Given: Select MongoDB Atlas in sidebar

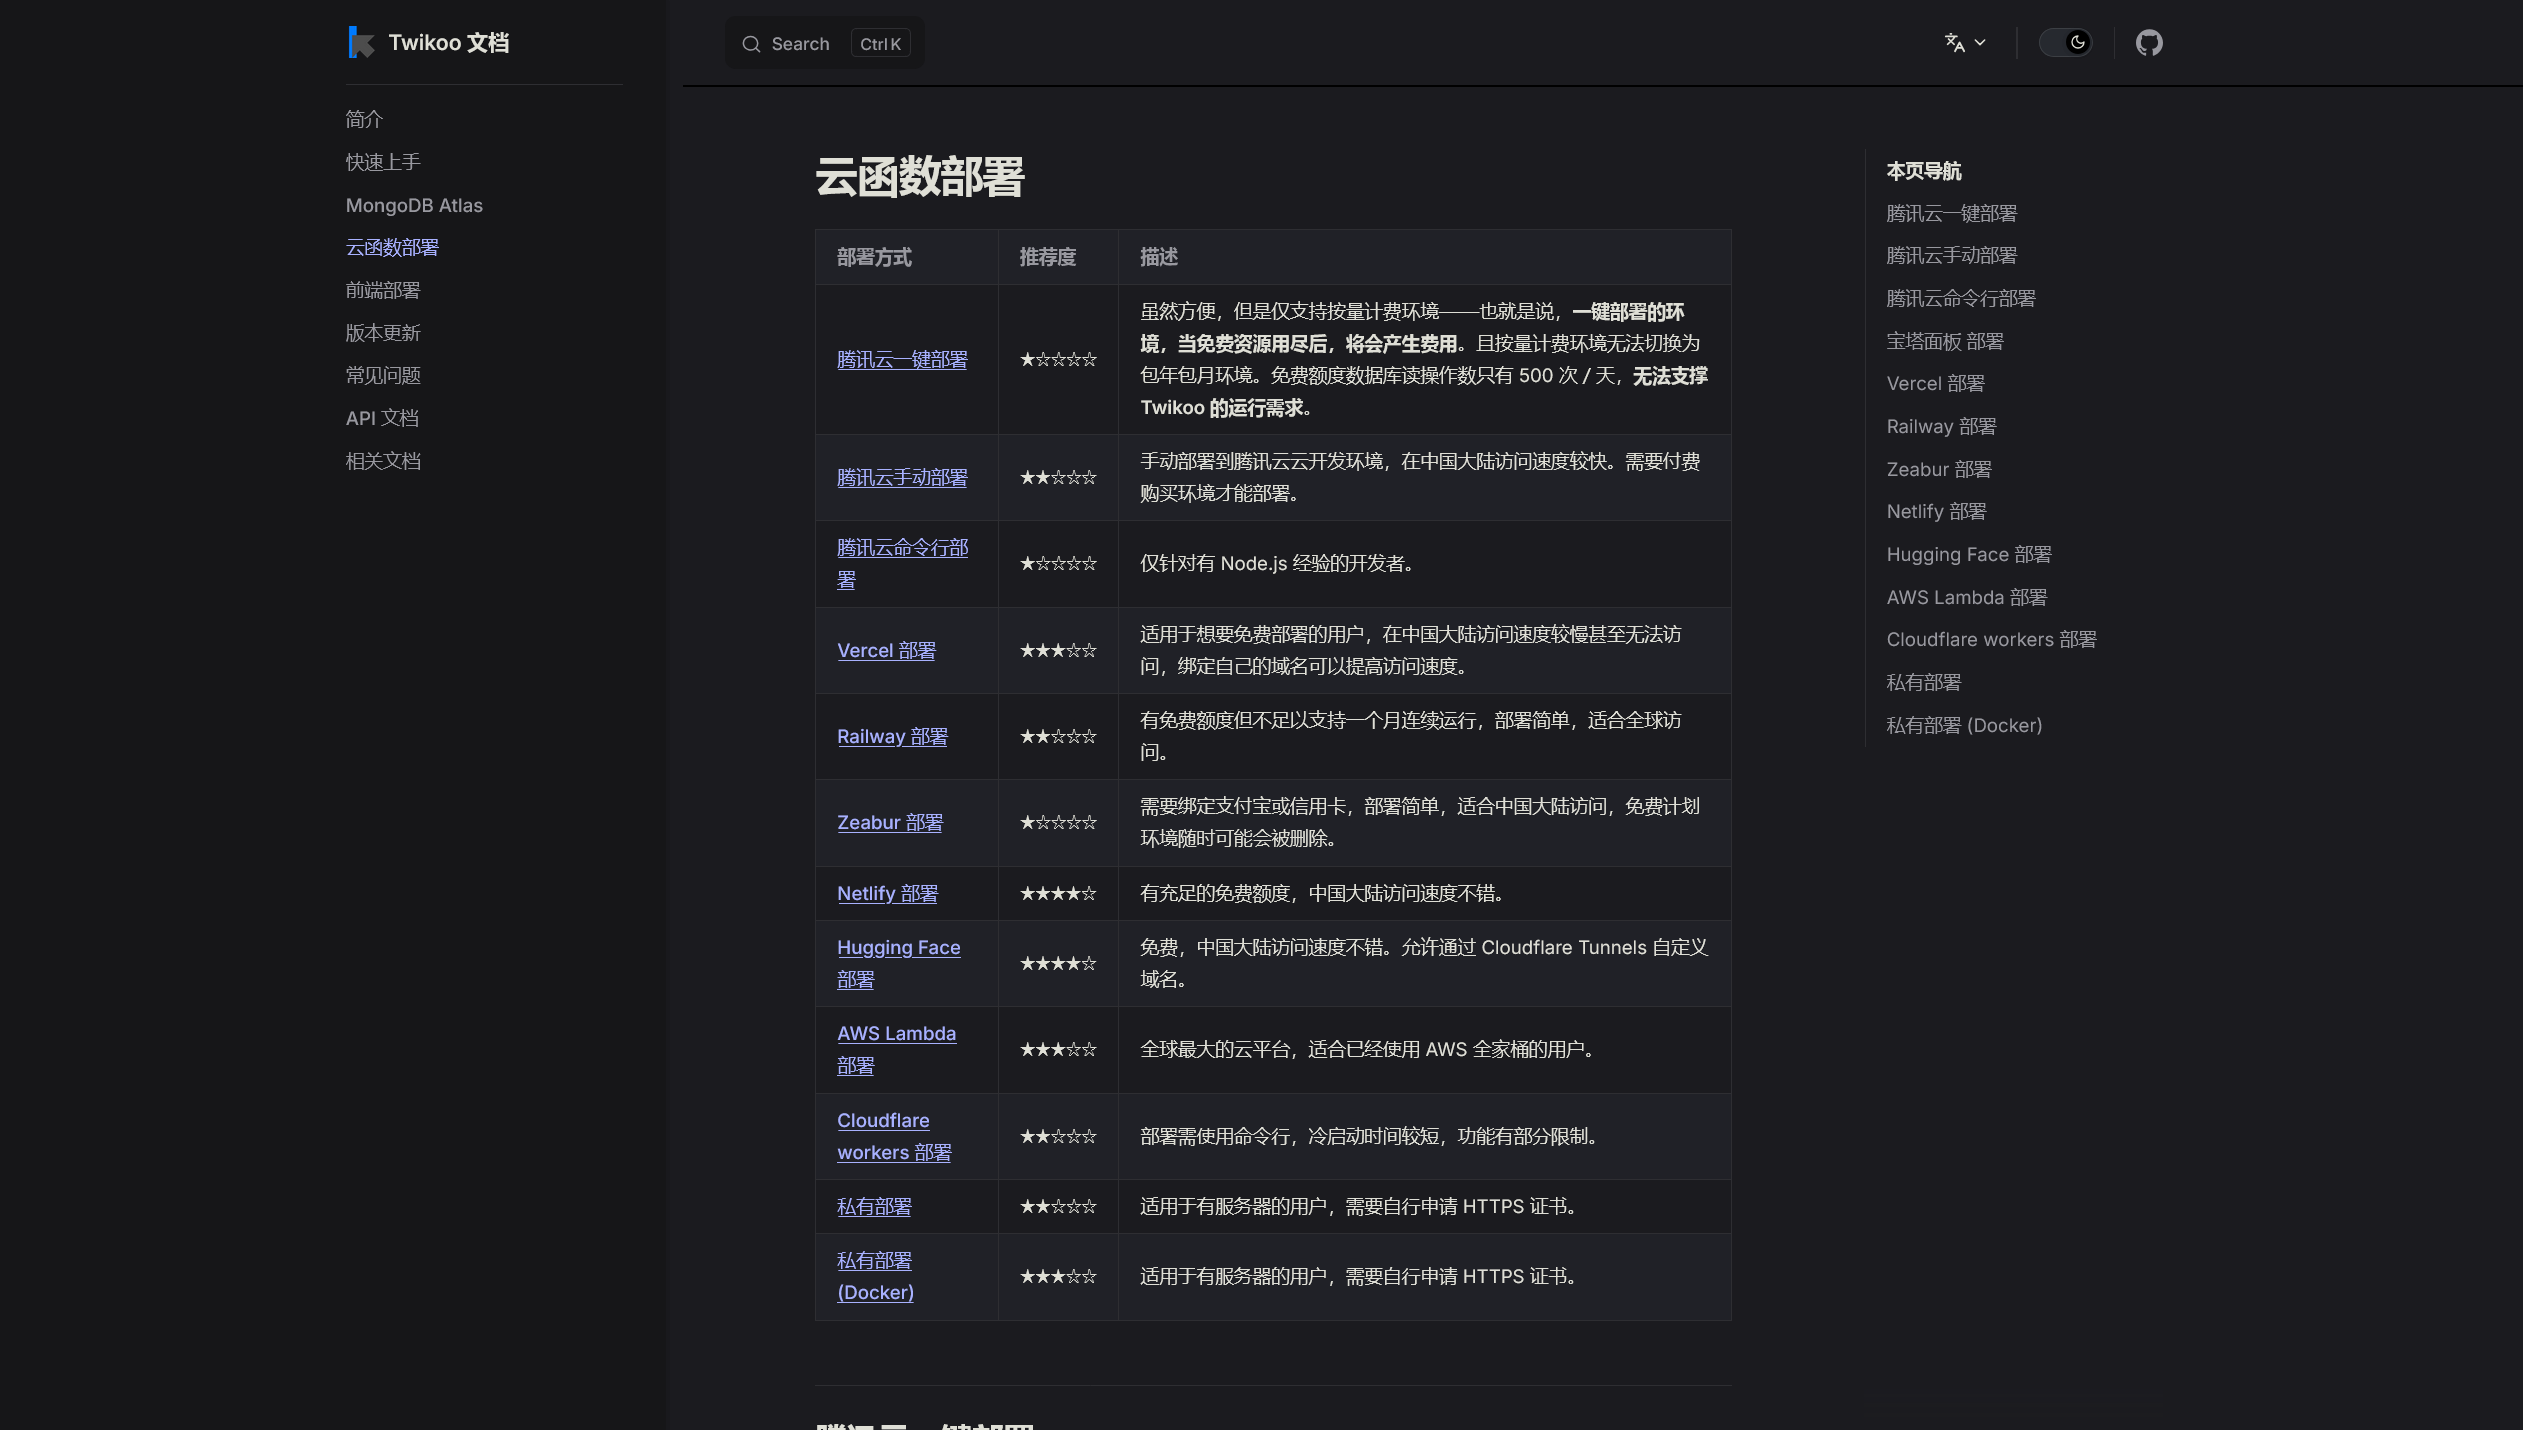Looking at the screenshot, I should [414, 205].
